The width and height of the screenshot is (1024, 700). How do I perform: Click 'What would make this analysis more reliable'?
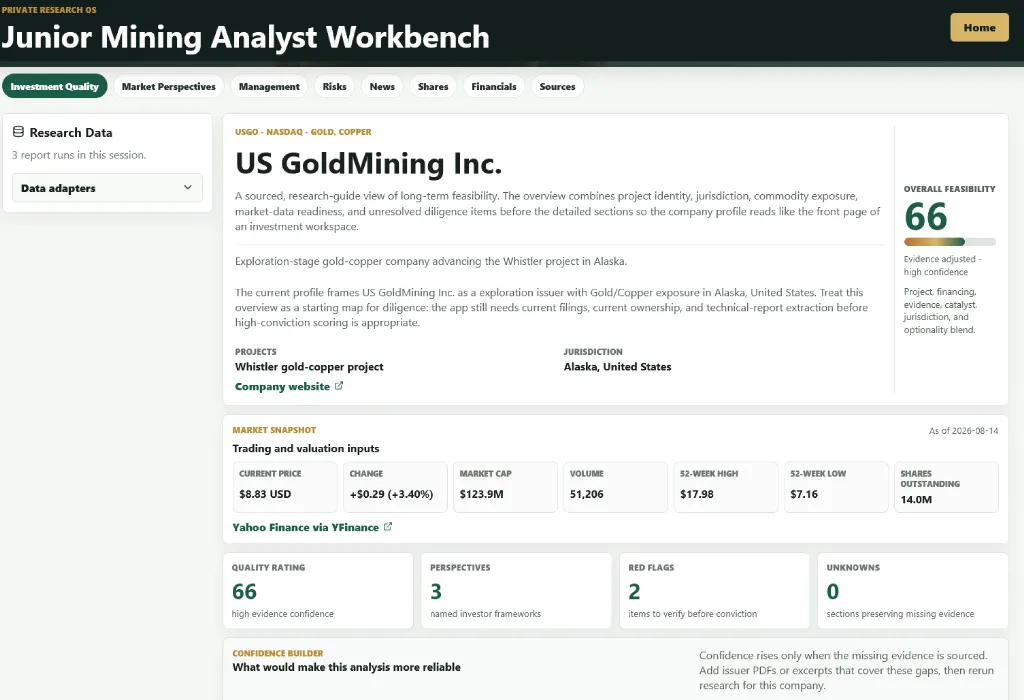click(346, 667)
